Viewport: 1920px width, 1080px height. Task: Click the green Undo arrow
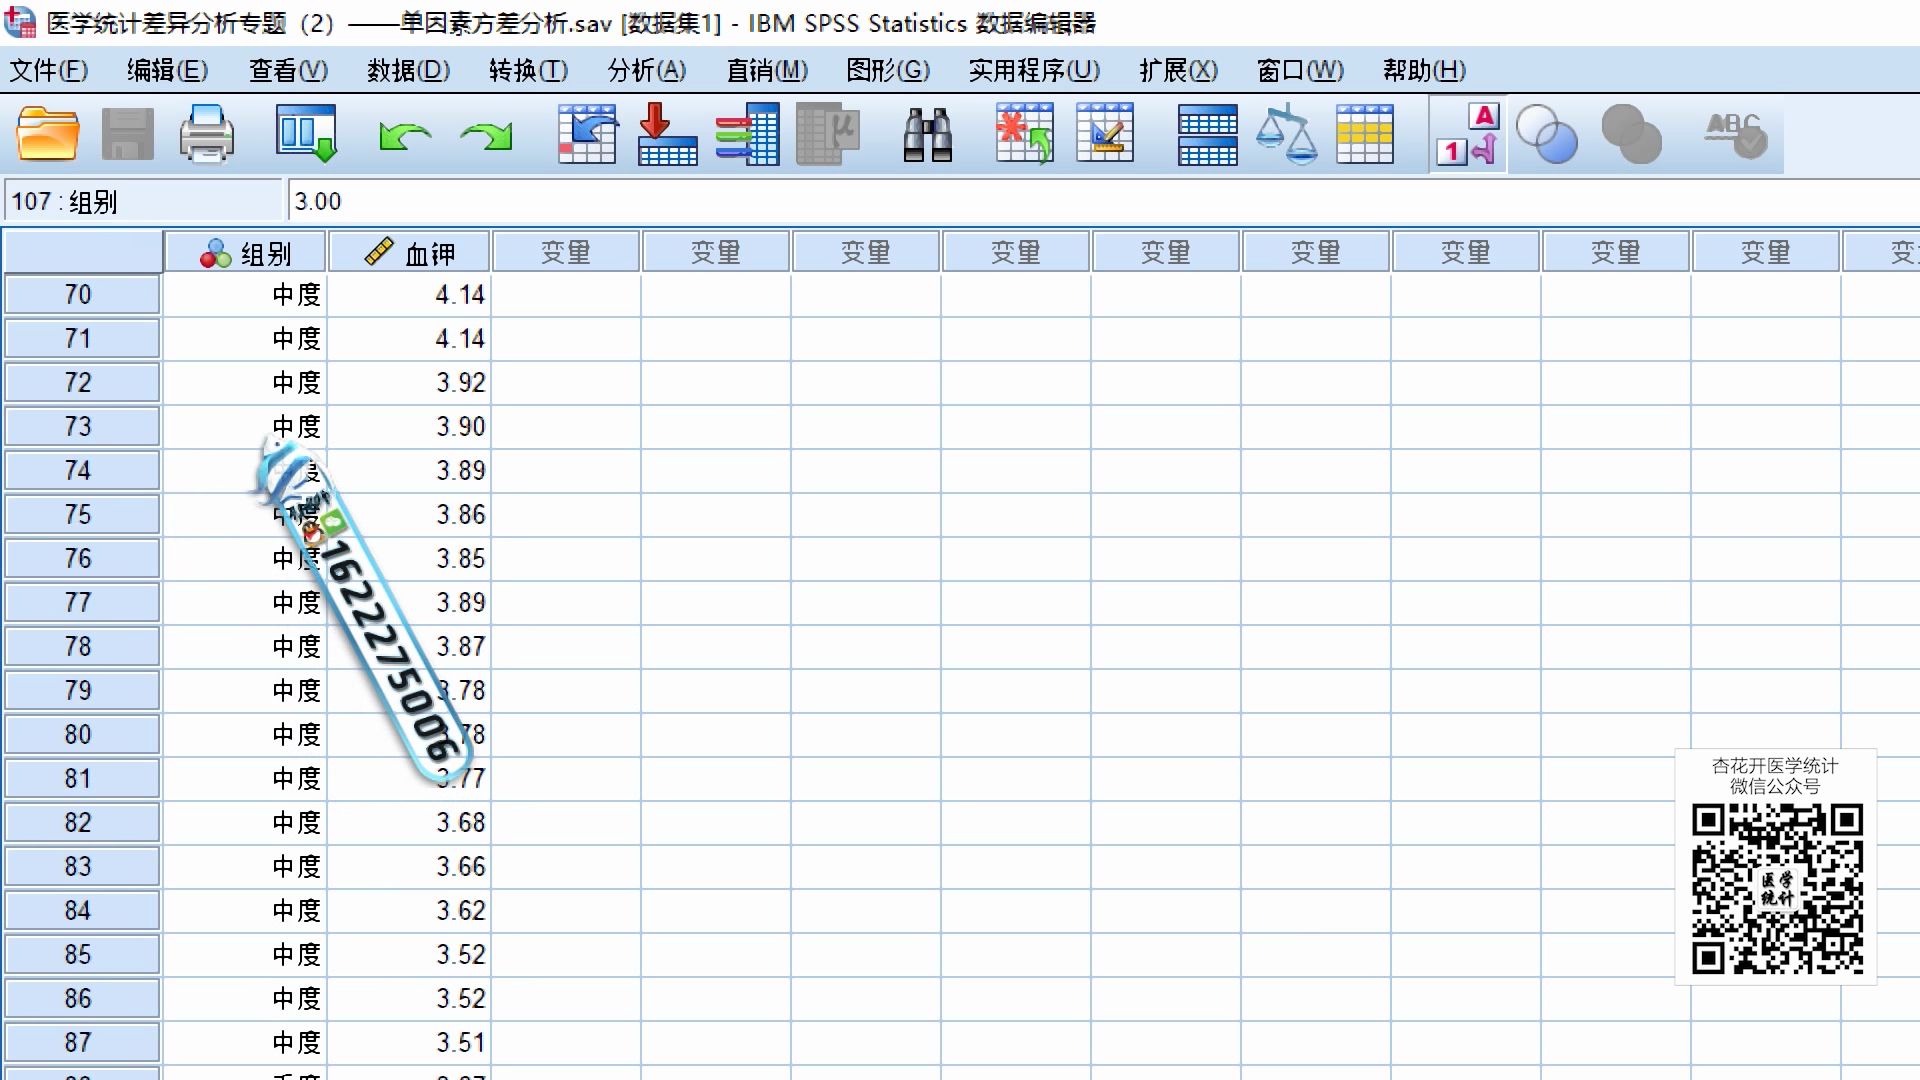click(404, 135)
